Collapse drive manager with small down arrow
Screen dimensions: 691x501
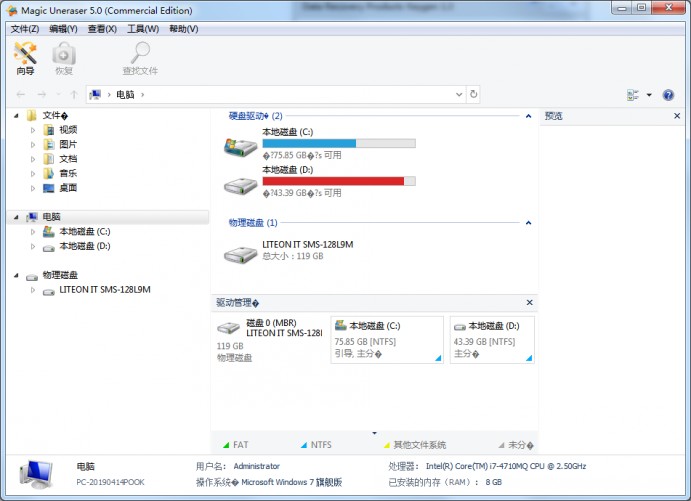tap(374, 433)
